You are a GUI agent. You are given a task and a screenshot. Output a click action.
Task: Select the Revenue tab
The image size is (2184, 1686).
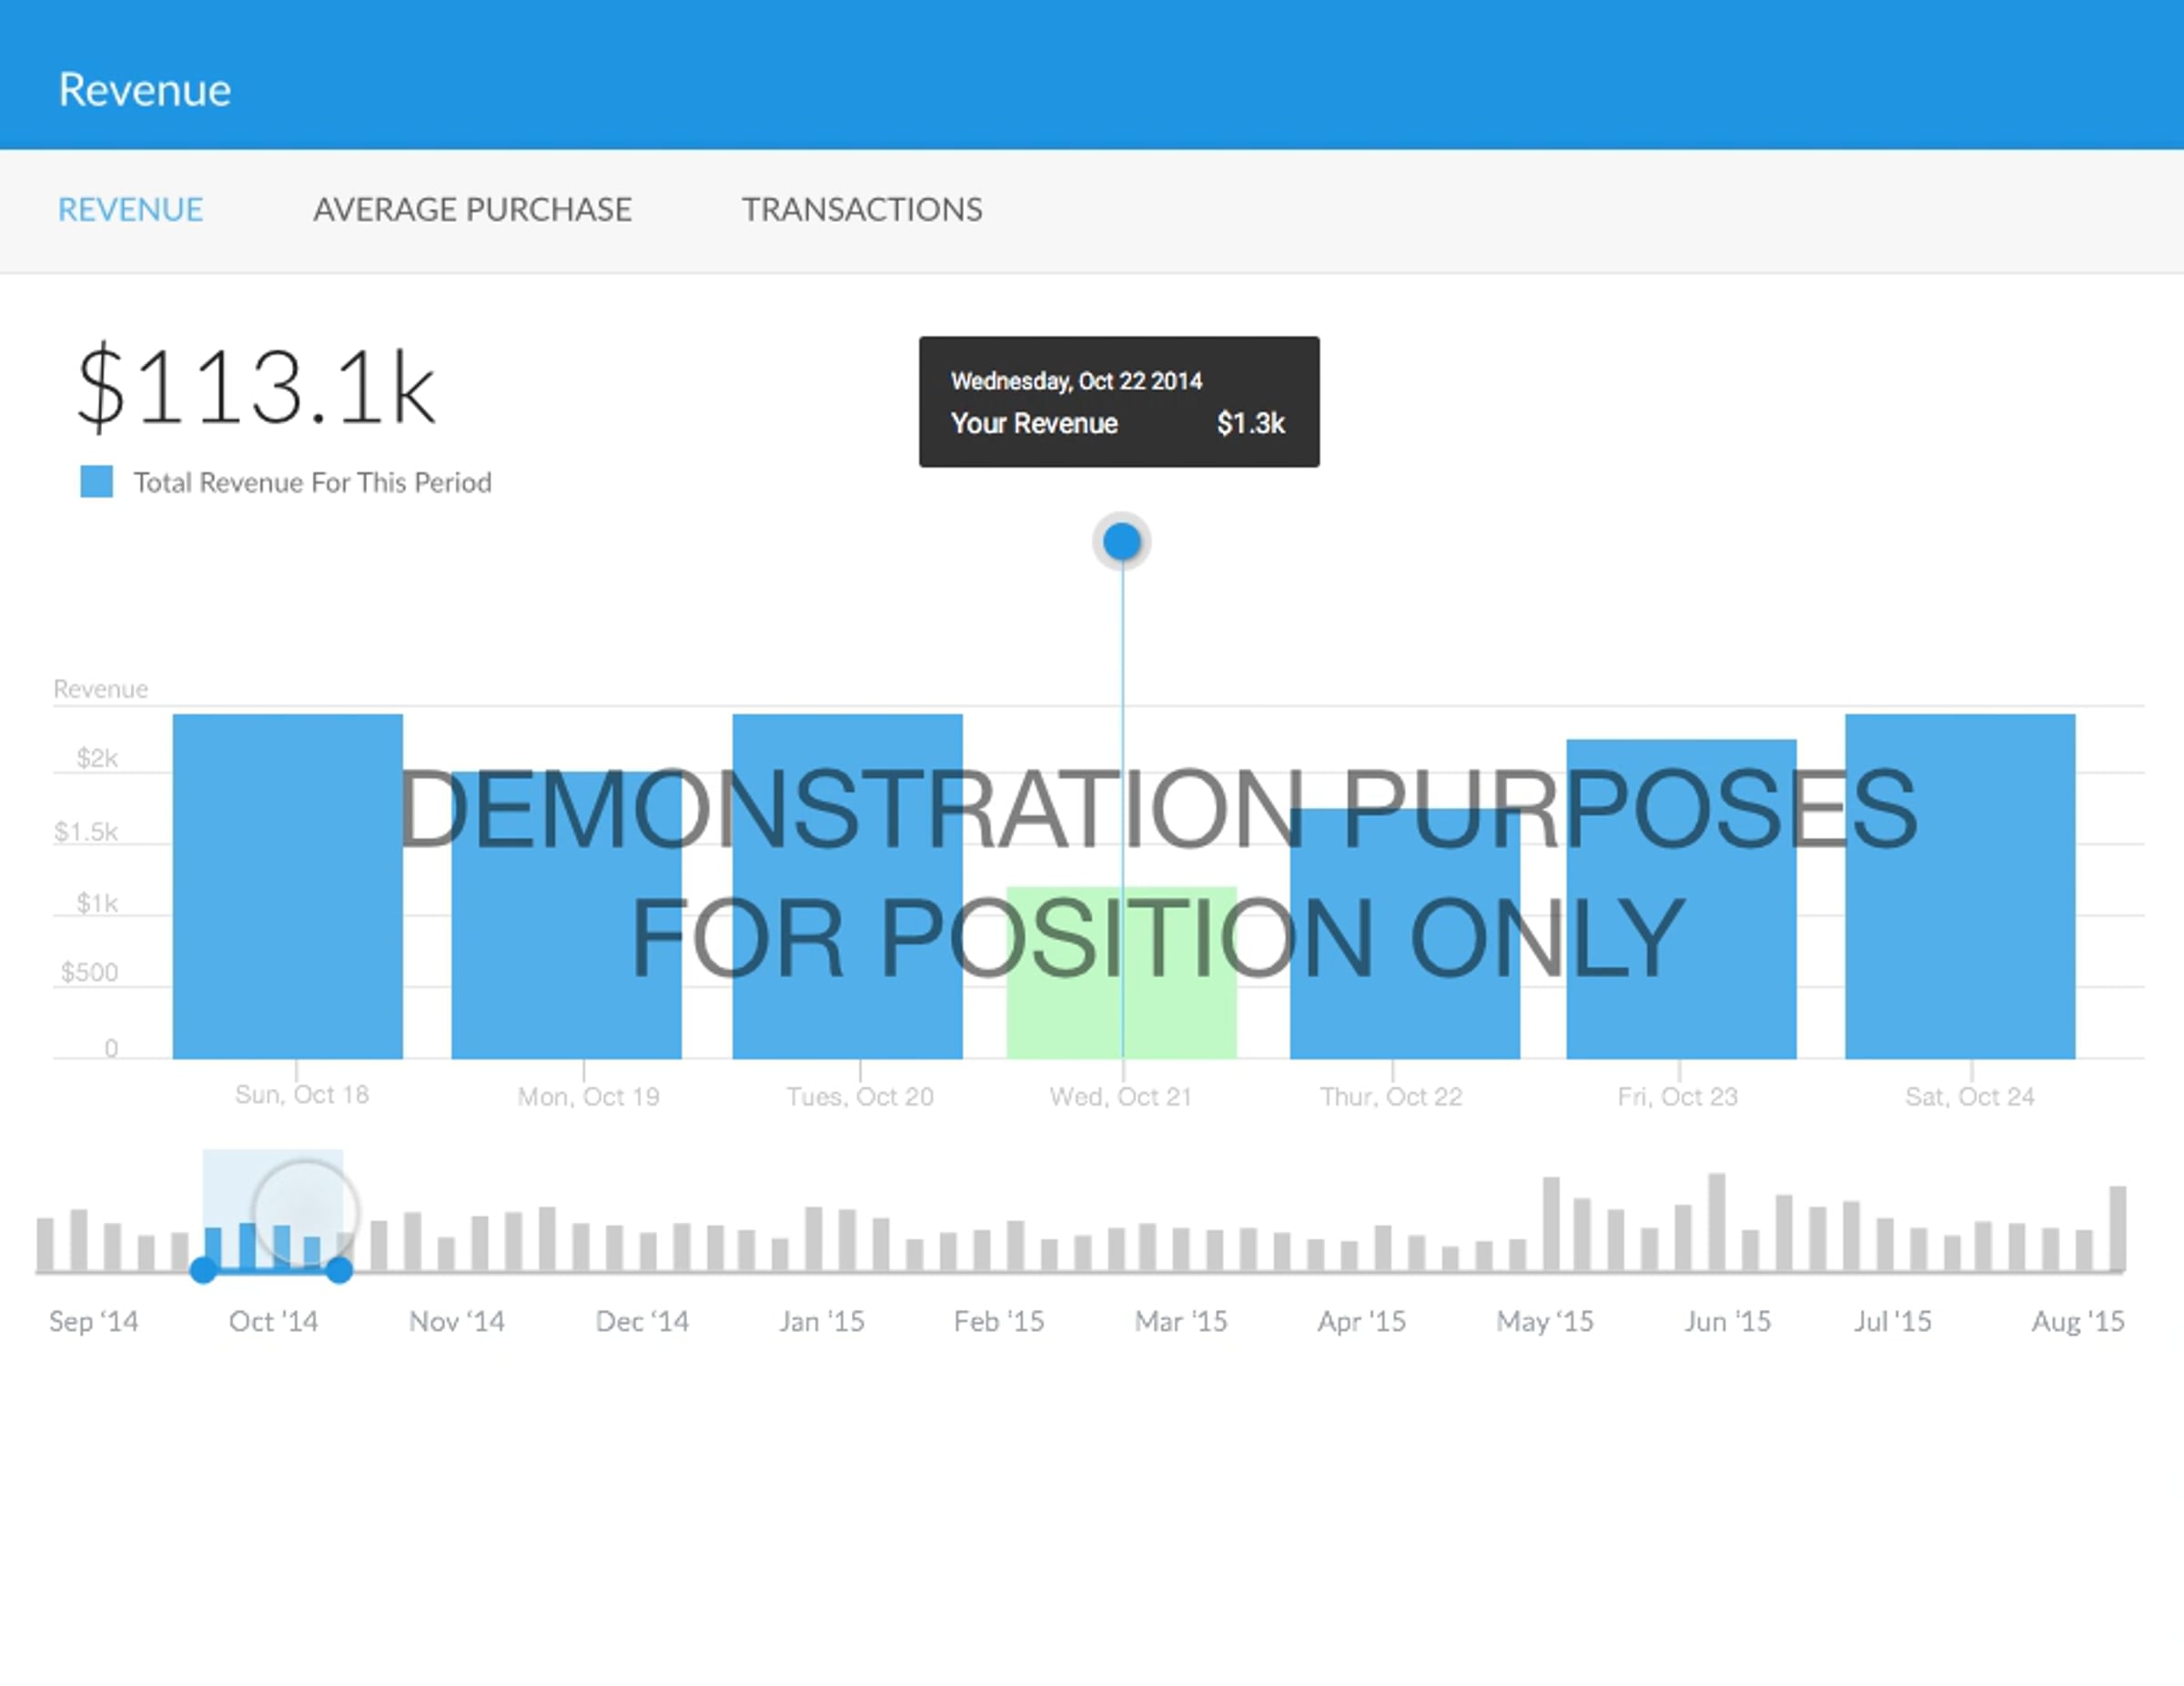point(130,210)
